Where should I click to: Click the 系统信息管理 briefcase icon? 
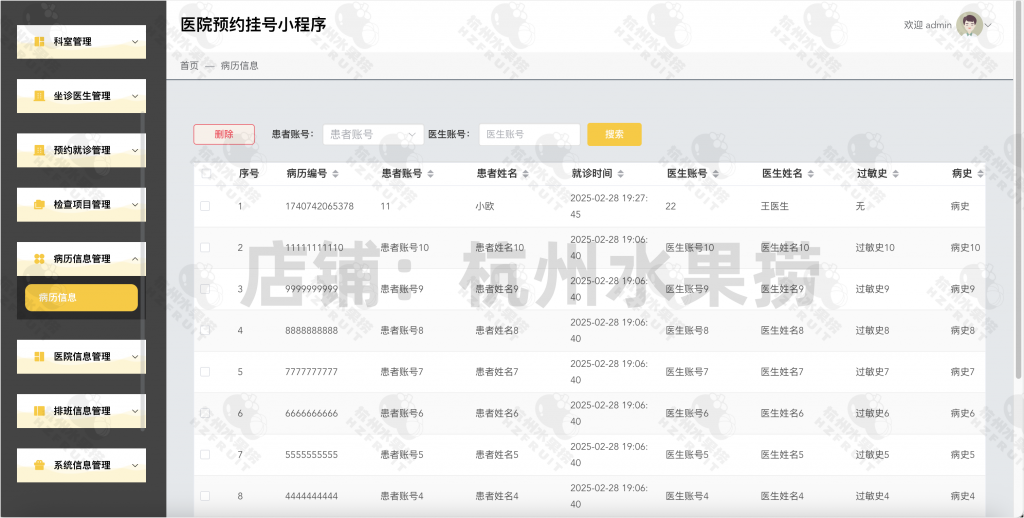click(39, 465)
